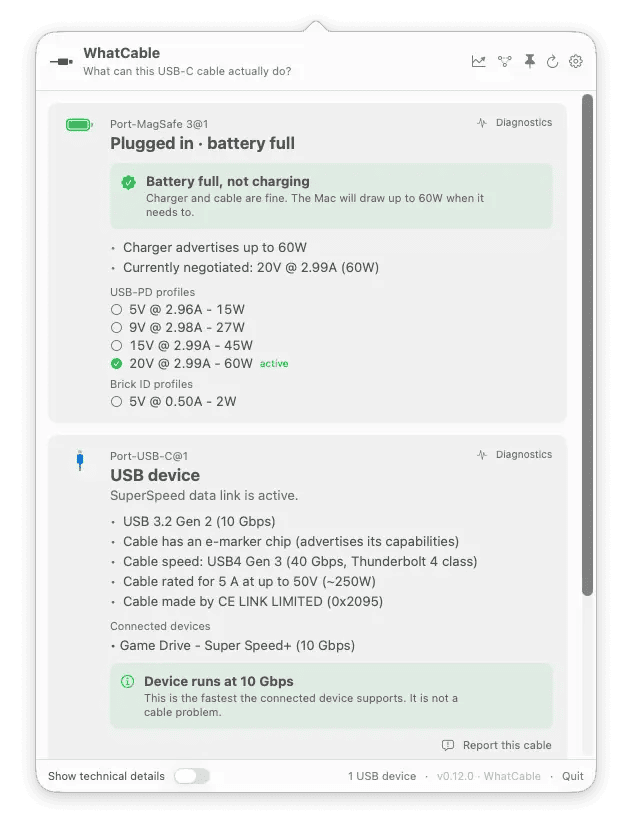The height and width of the screenshot is (832, 632).
Task: Select the 15V @ 2.99A - 45W profile
Action: point(182,345)
